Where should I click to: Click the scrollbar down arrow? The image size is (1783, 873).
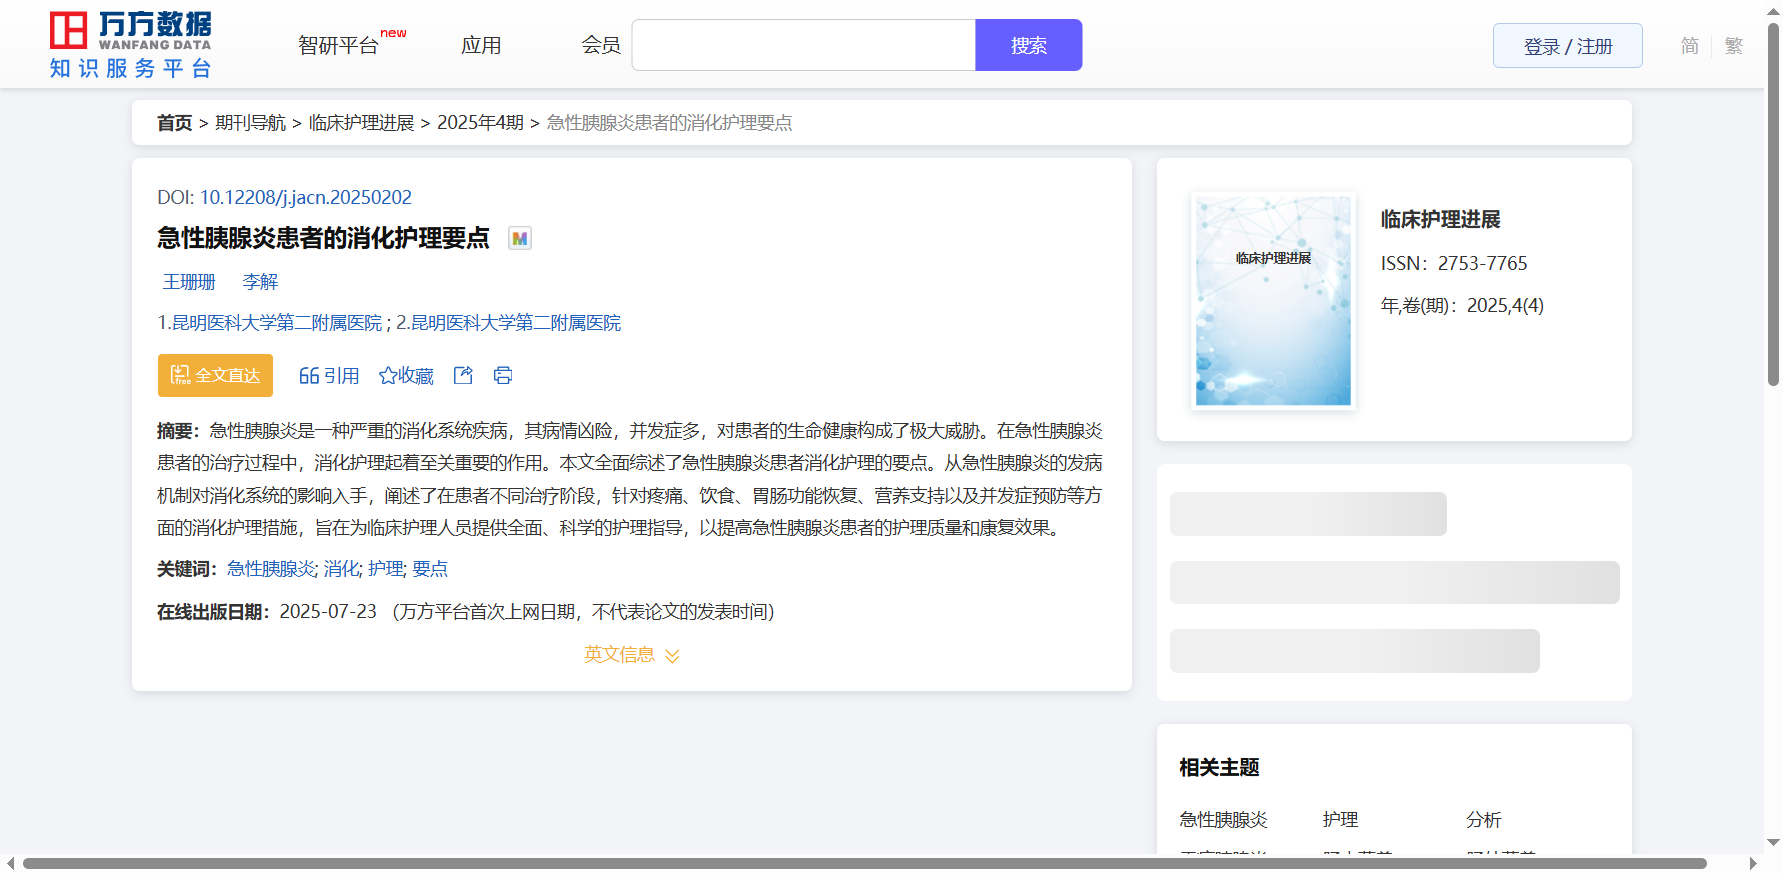click(1774, 843)
